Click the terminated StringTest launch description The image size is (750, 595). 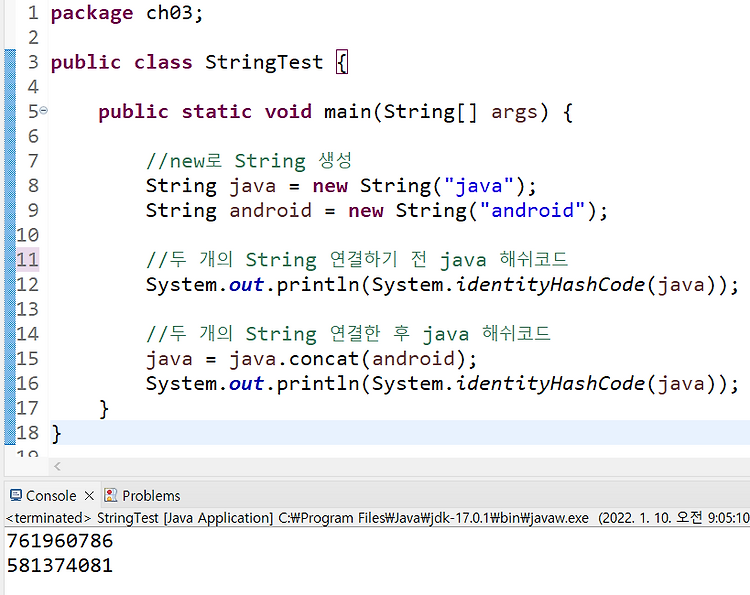click(x=377, y=518)
